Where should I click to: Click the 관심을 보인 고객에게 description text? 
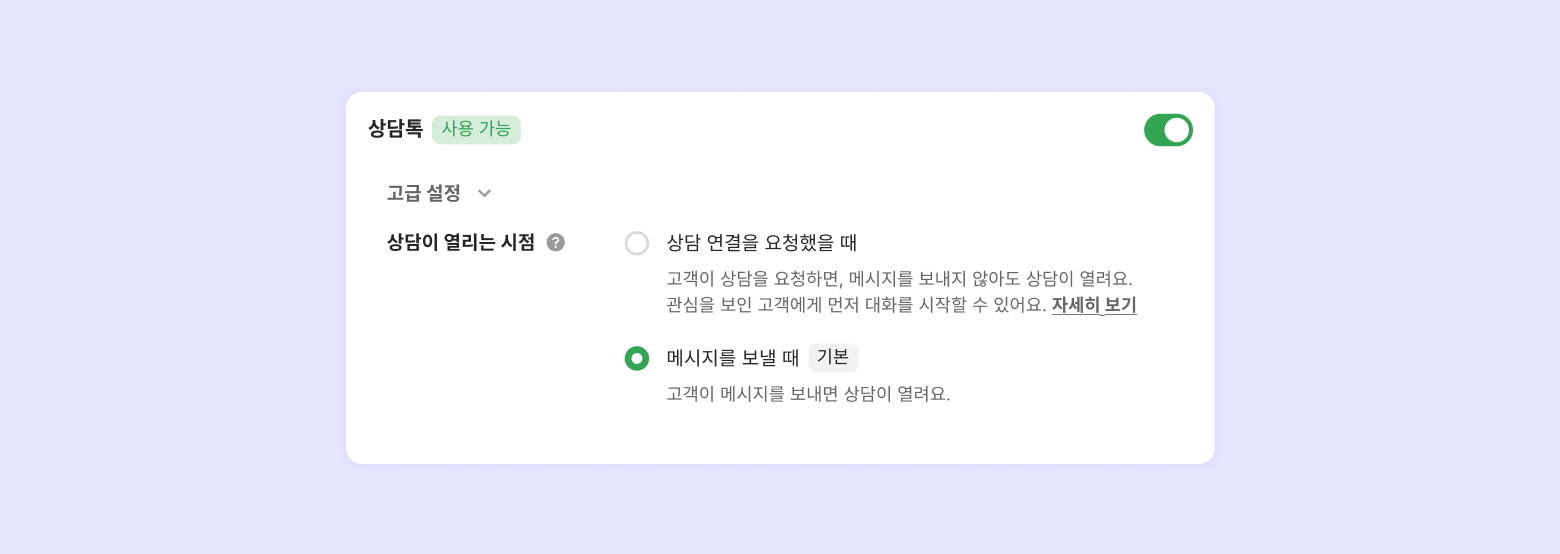click(856, 305)
